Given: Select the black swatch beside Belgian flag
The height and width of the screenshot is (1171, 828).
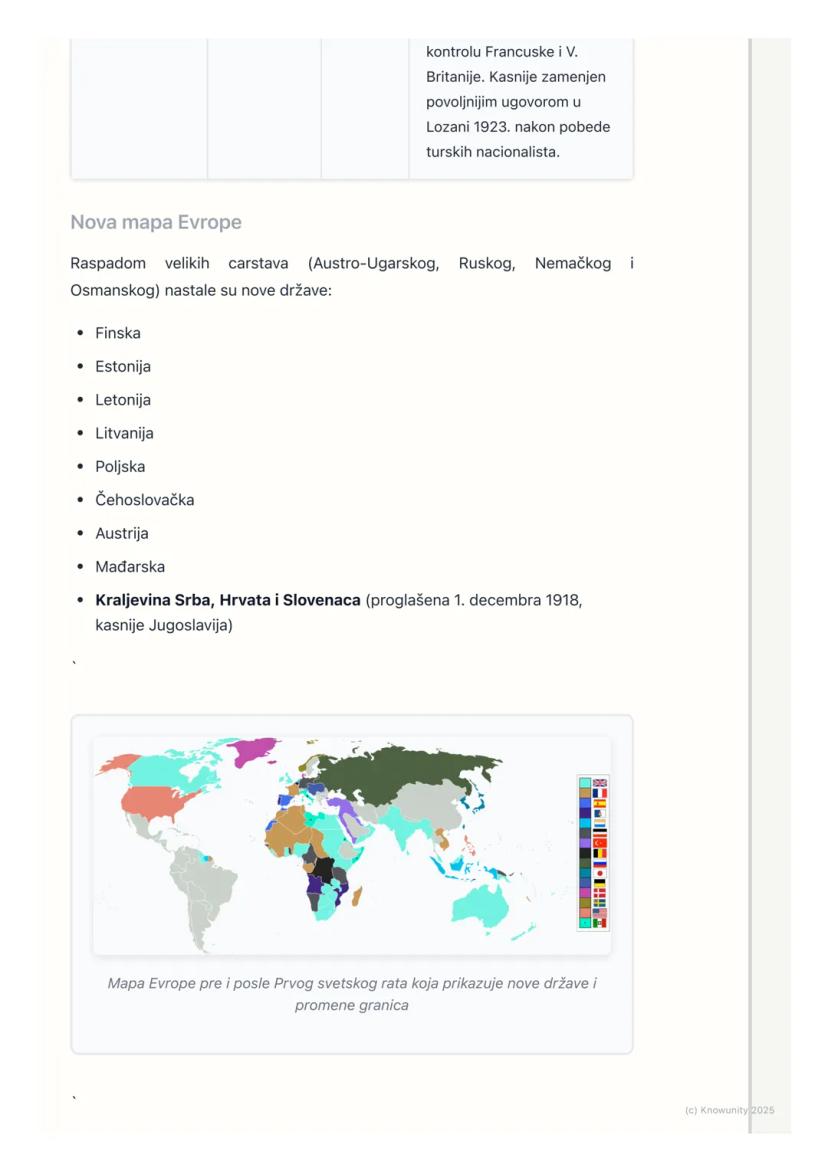Looking at the screenshot, I should click(x=585, y=853).
